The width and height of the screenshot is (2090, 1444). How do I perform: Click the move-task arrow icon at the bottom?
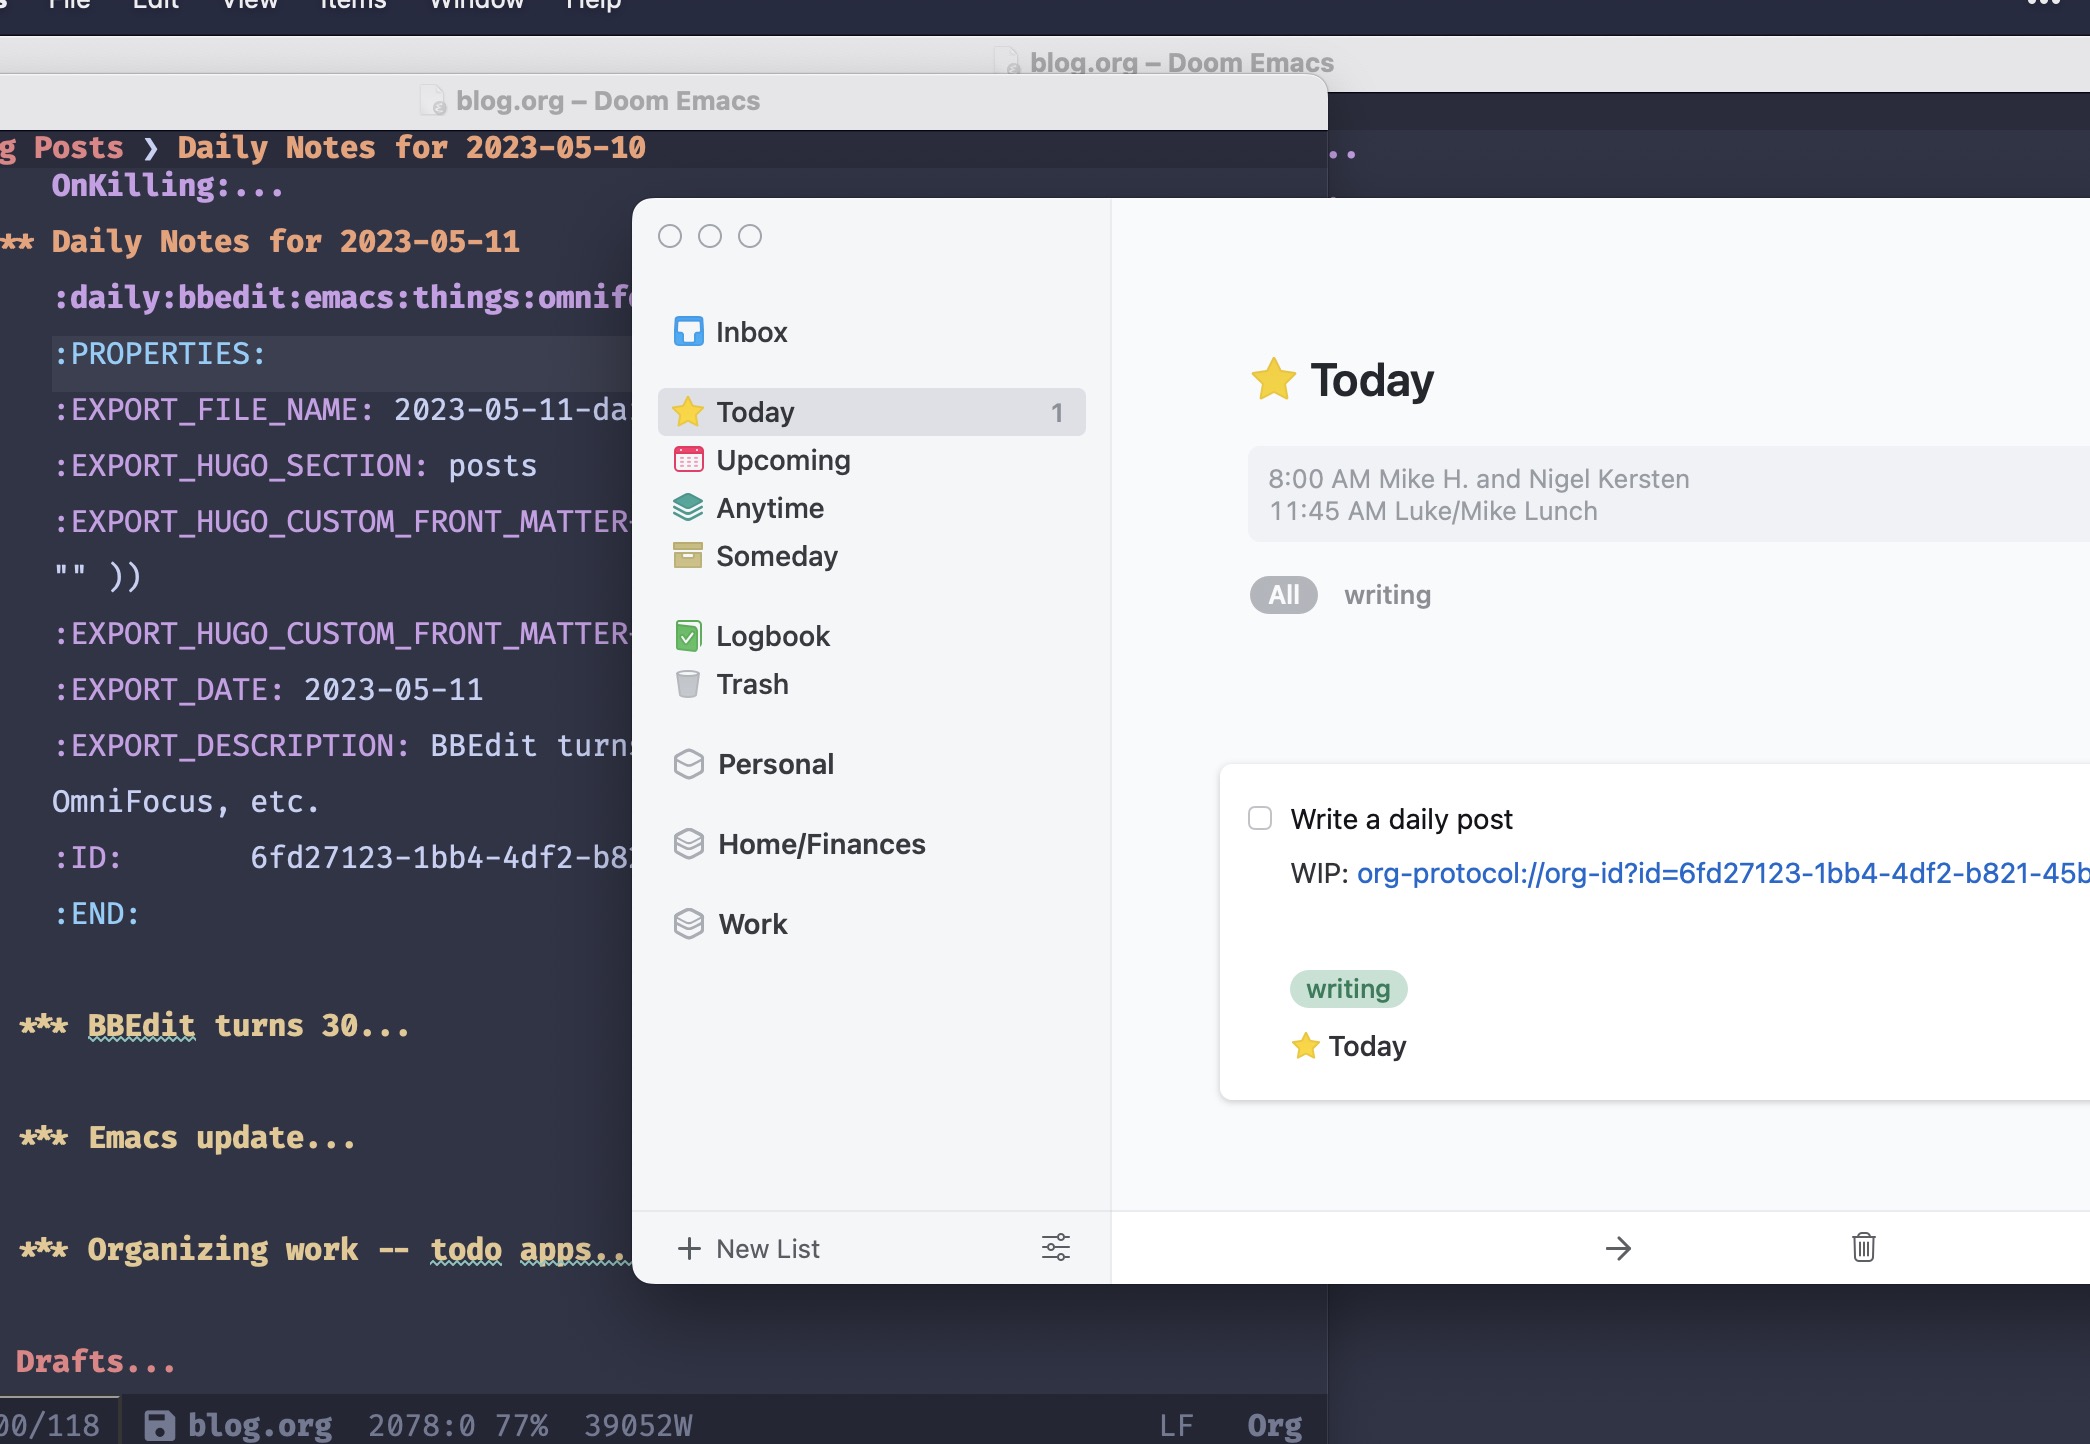pyautogui.click(x=1619, y=1248)
